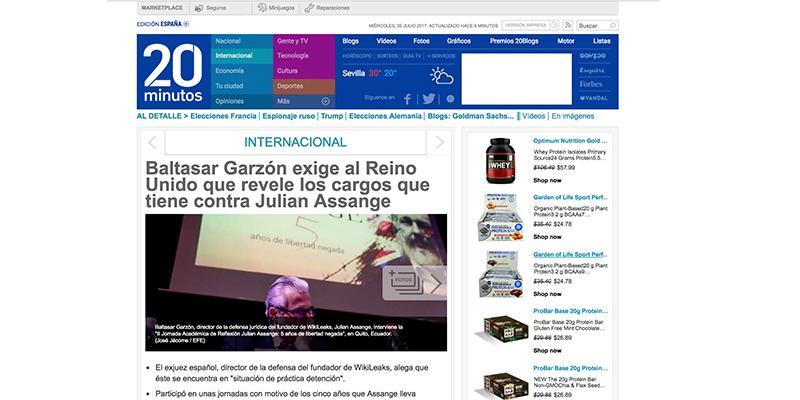Open the Edición España edition selector
The width and height of the screenshot is (800, 400).
(x=162, y=24)
